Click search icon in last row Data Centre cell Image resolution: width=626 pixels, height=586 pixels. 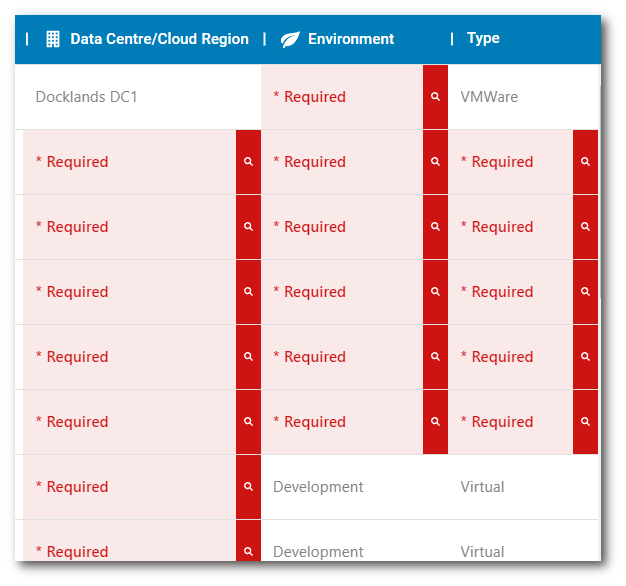tap(248, 550)
